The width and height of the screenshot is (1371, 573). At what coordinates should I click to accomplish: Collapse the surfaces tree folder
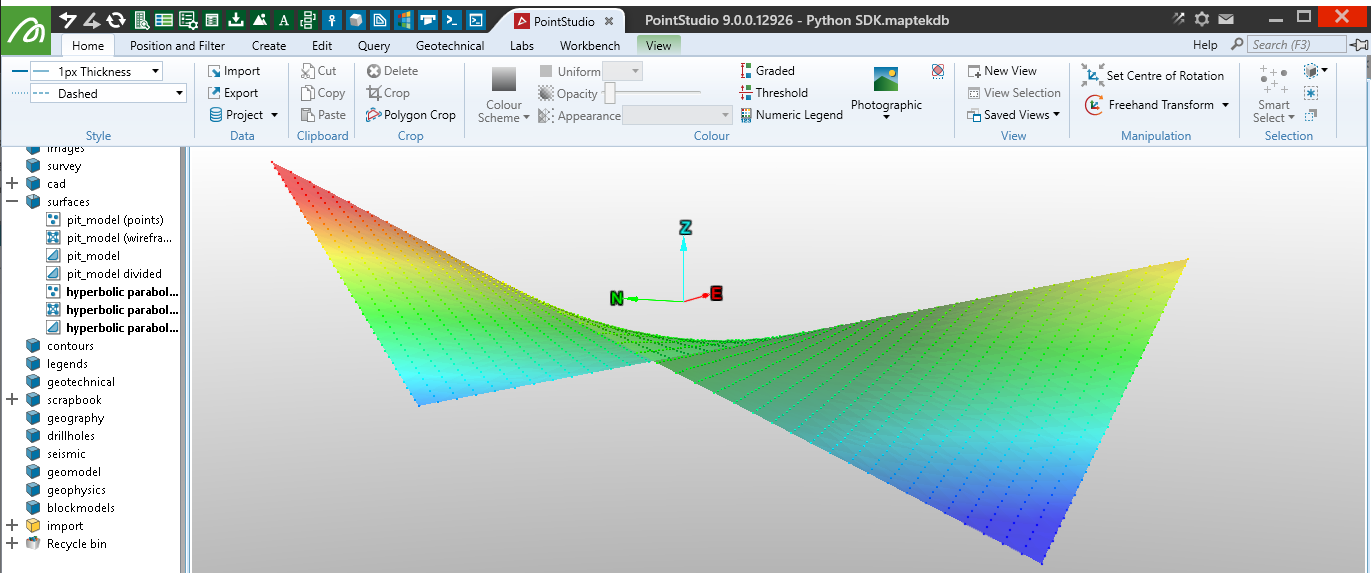12,202
